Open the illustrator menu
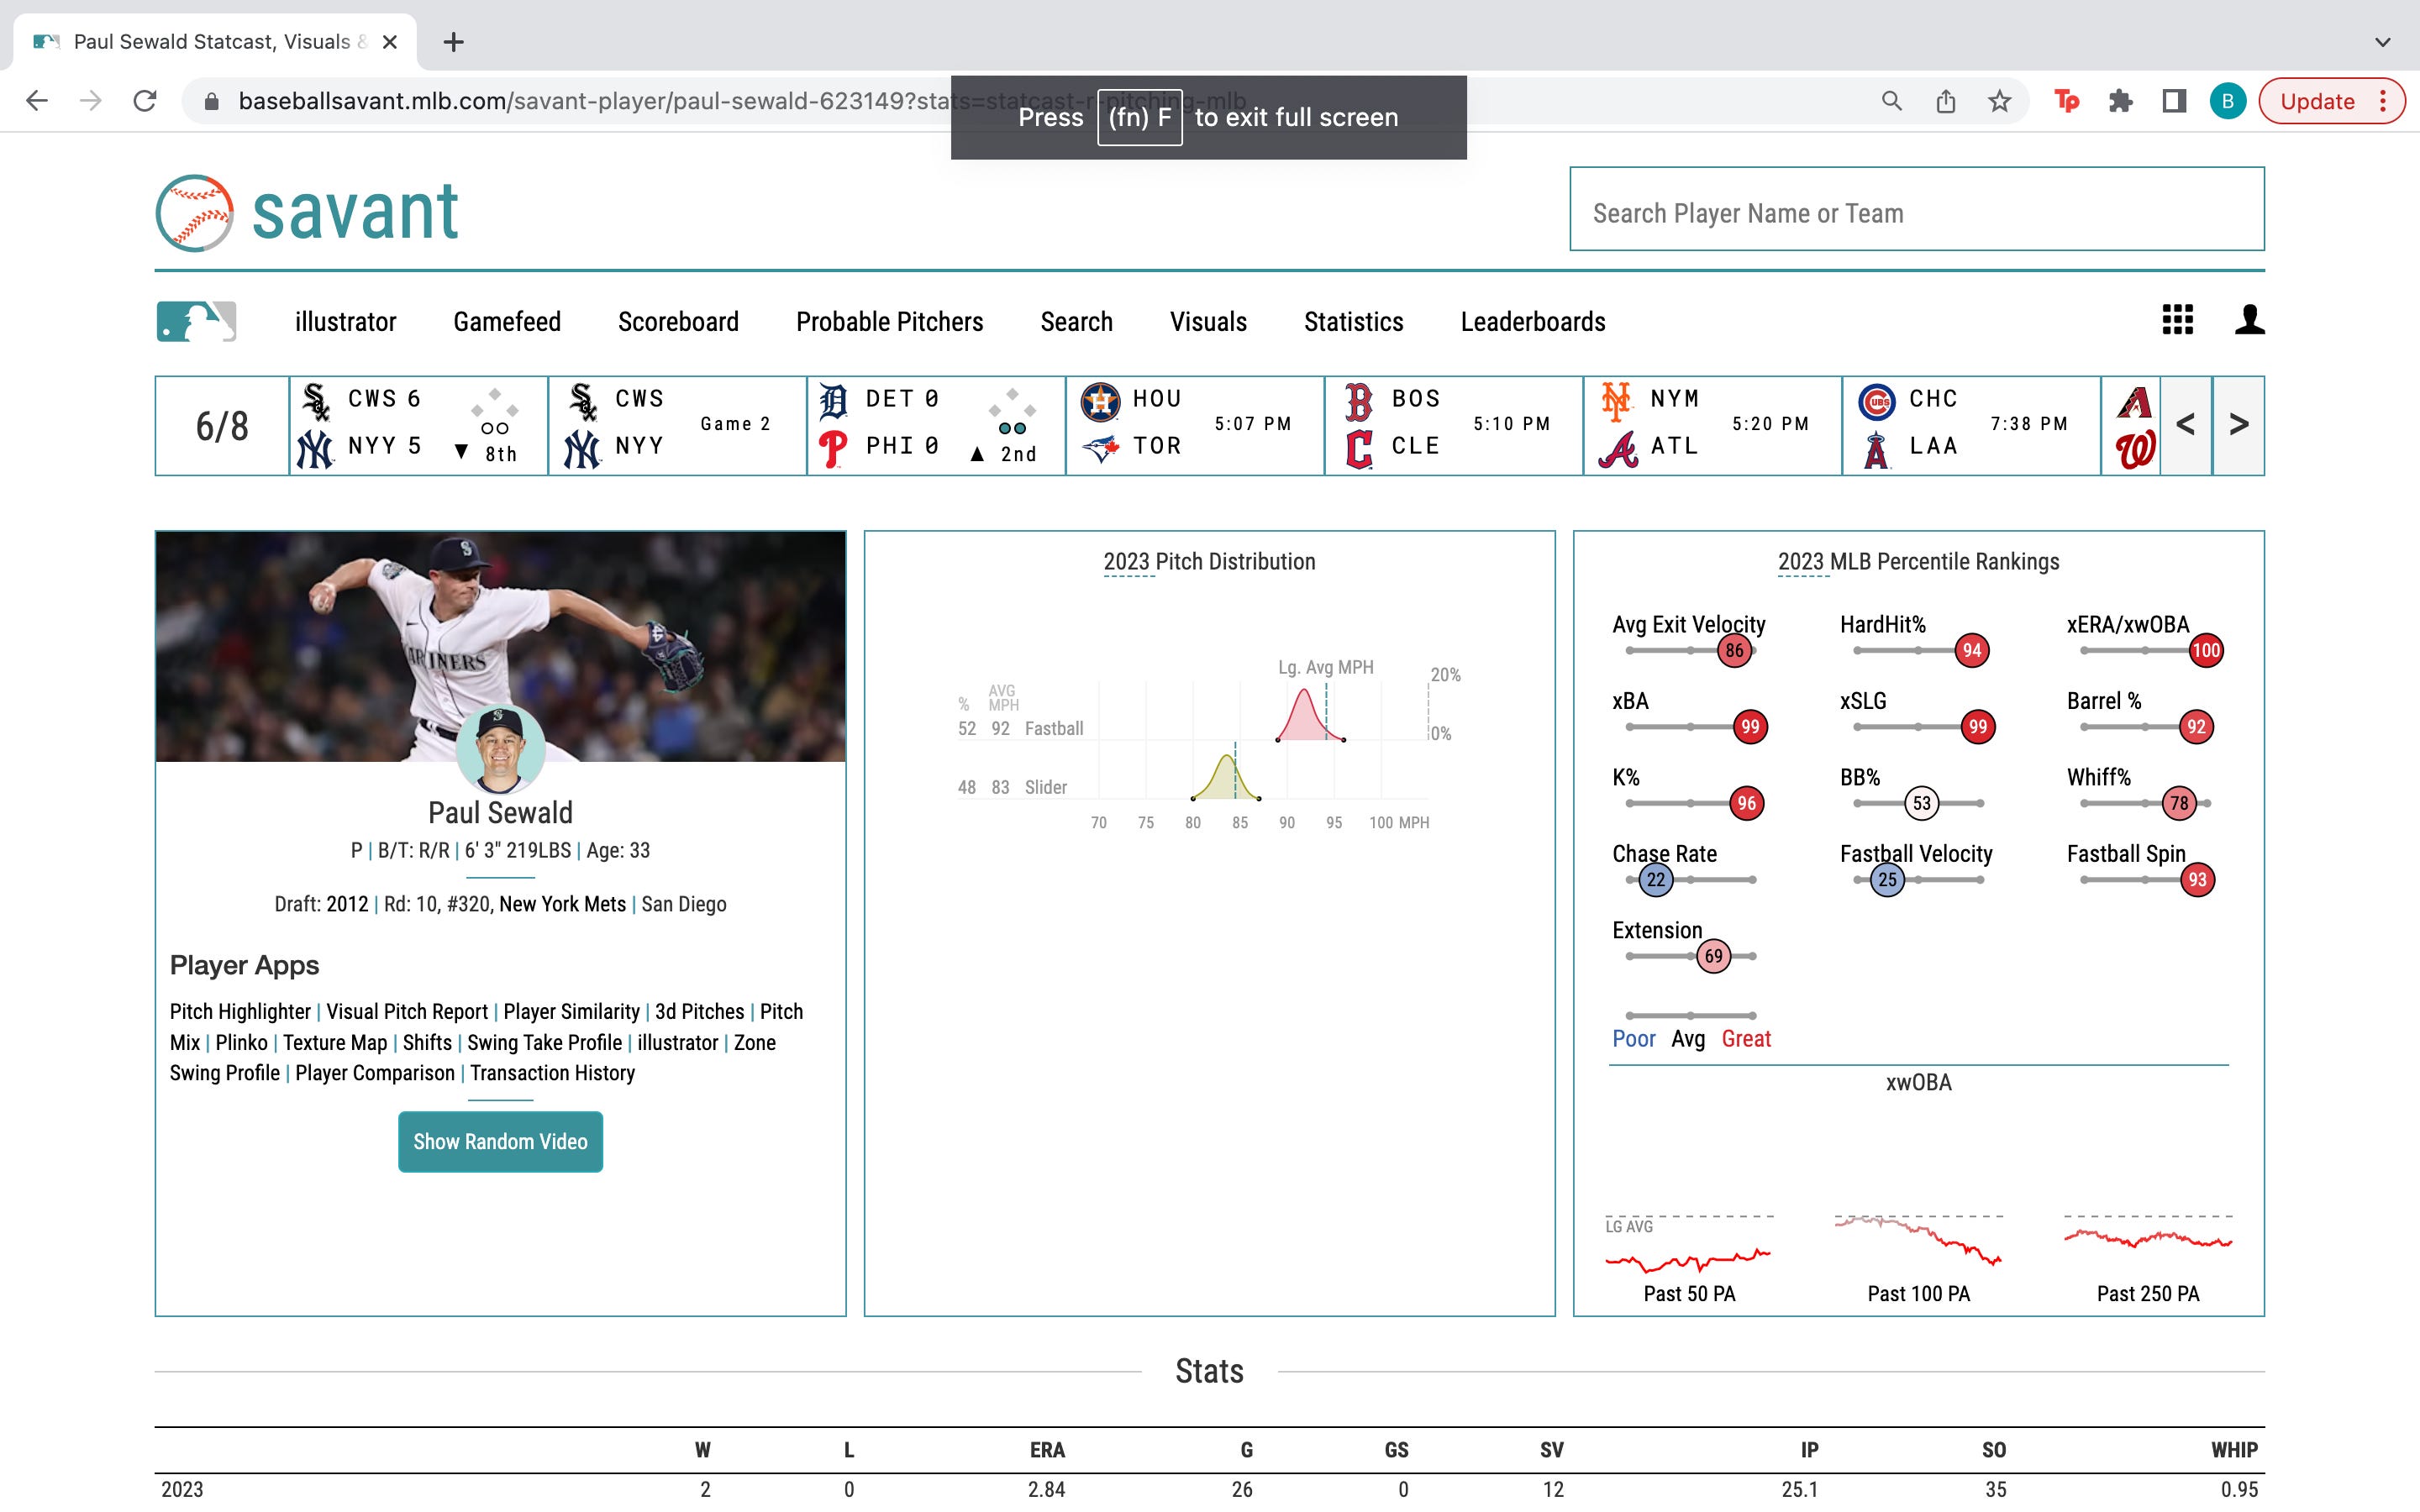2420x1512 pixels. 345,322
